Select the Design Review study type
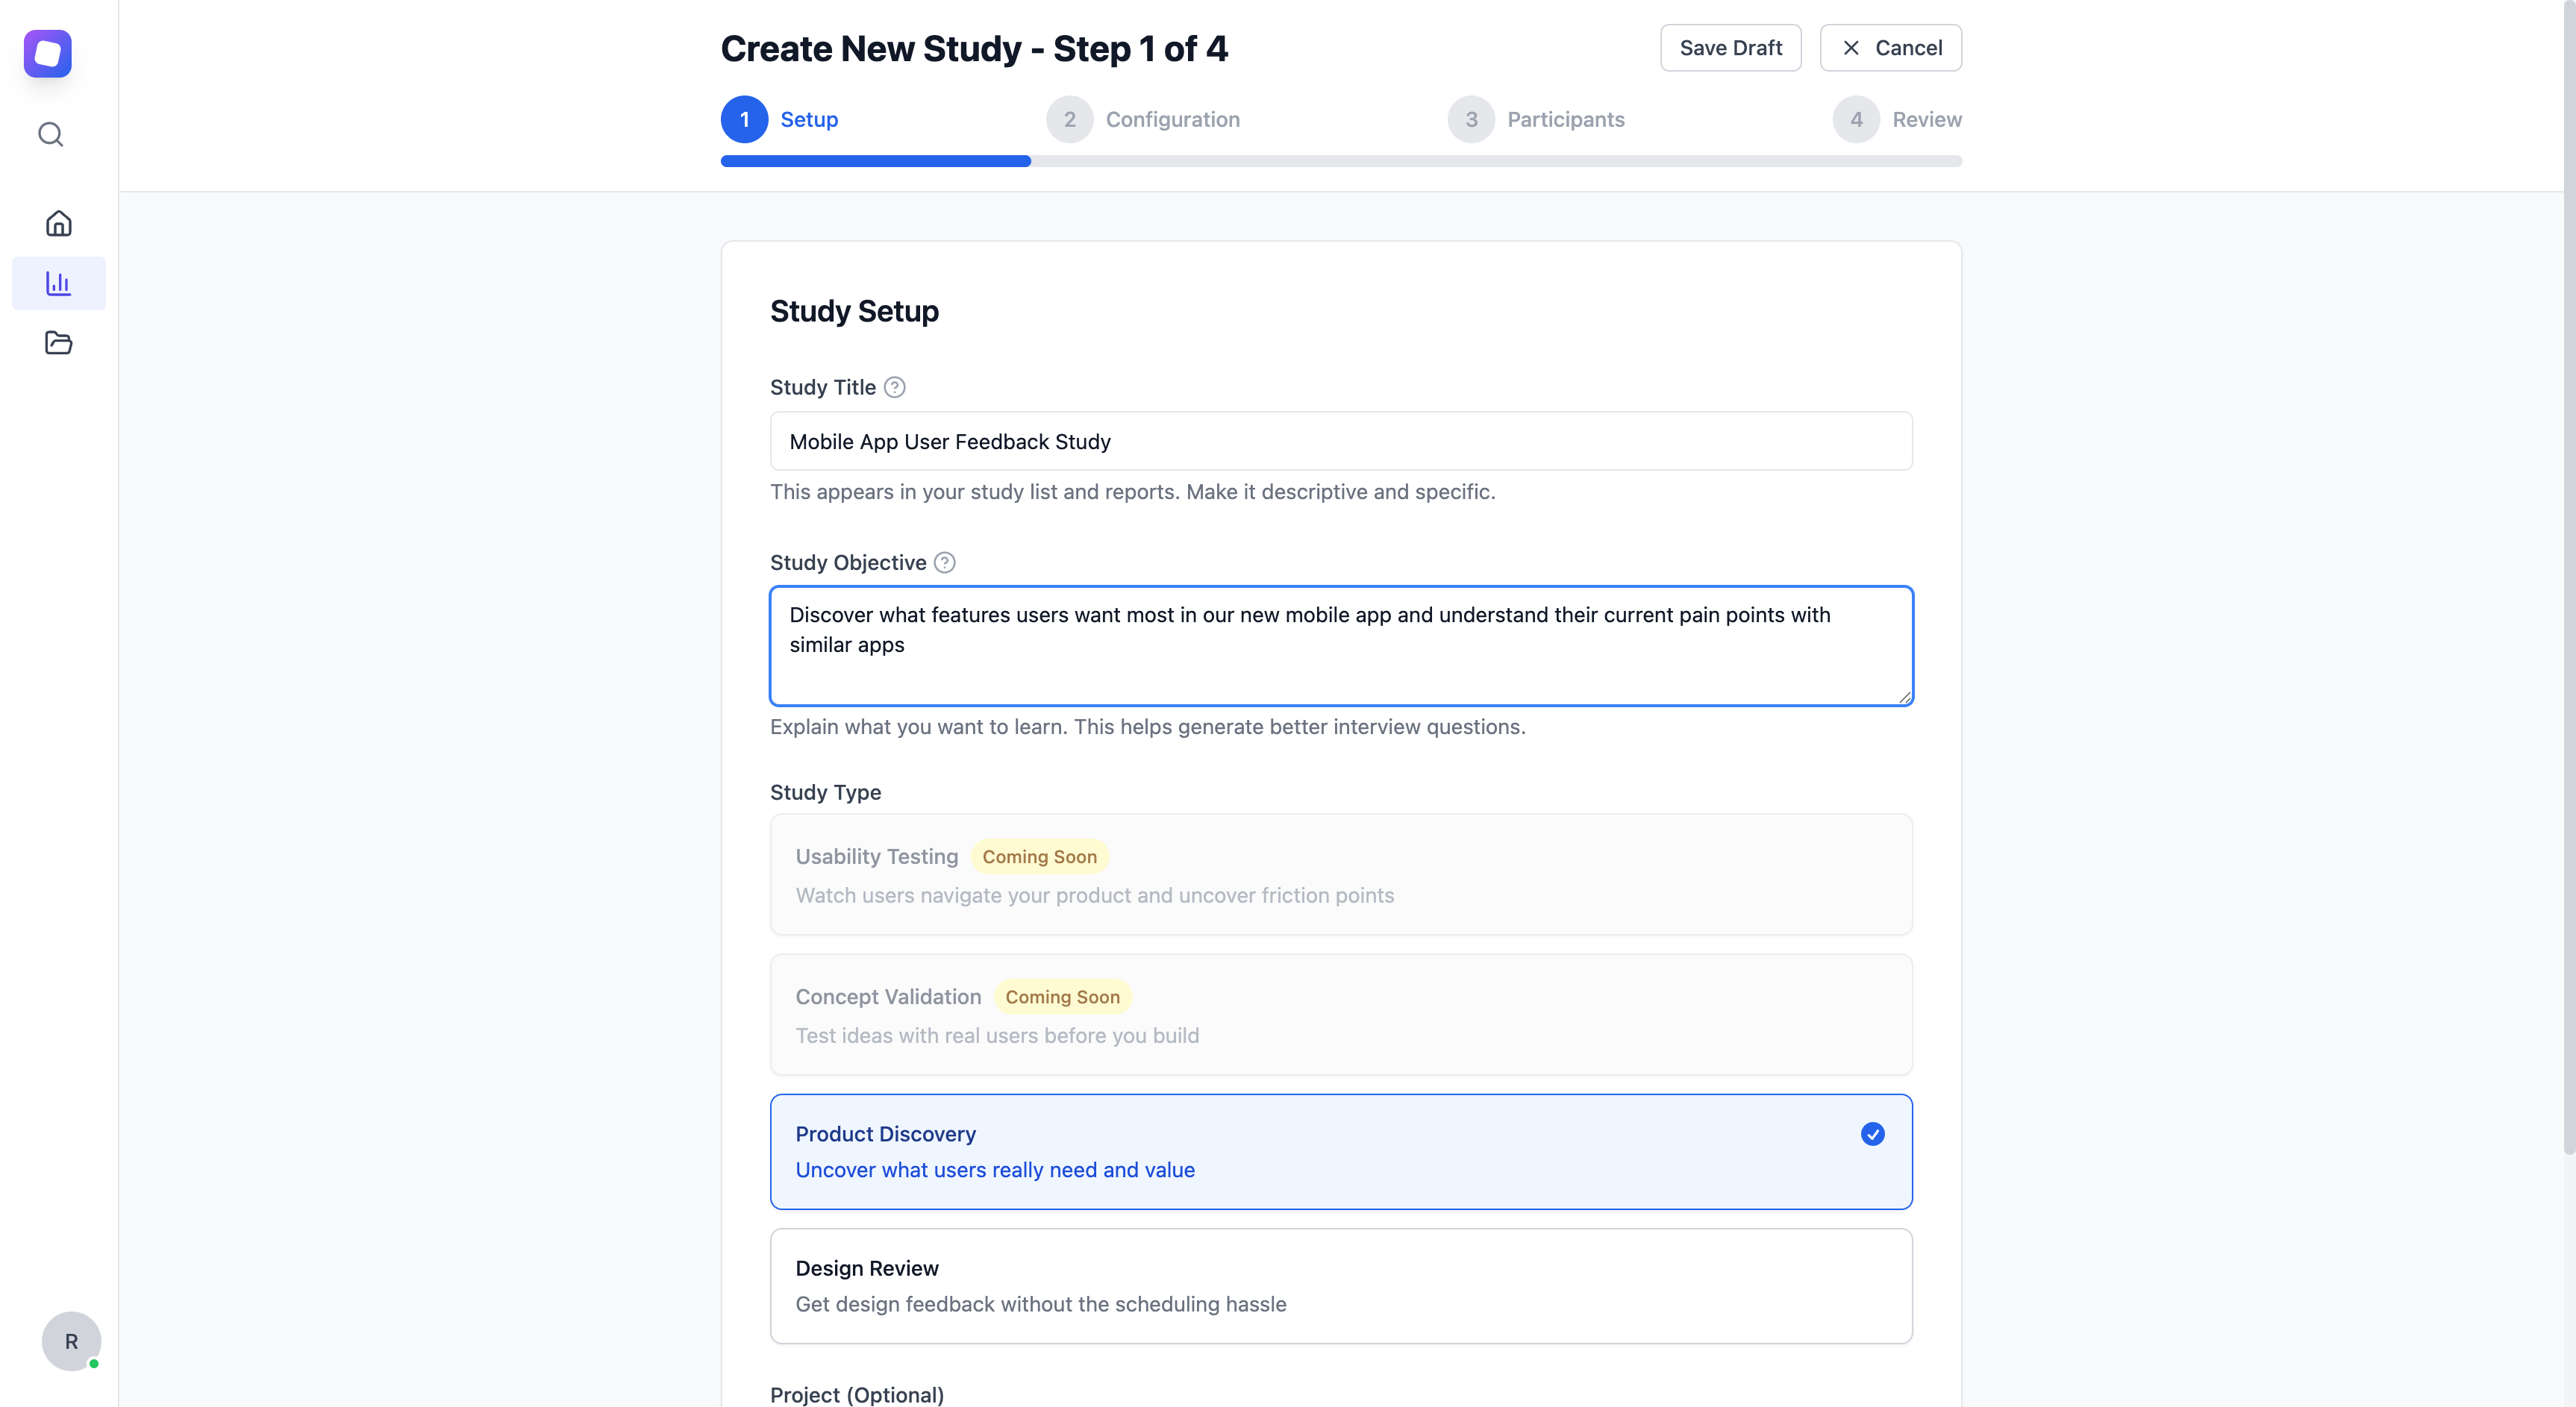This screenshot has height=1407, width=2576. pyautogui.click(x=1341, y=1286)
